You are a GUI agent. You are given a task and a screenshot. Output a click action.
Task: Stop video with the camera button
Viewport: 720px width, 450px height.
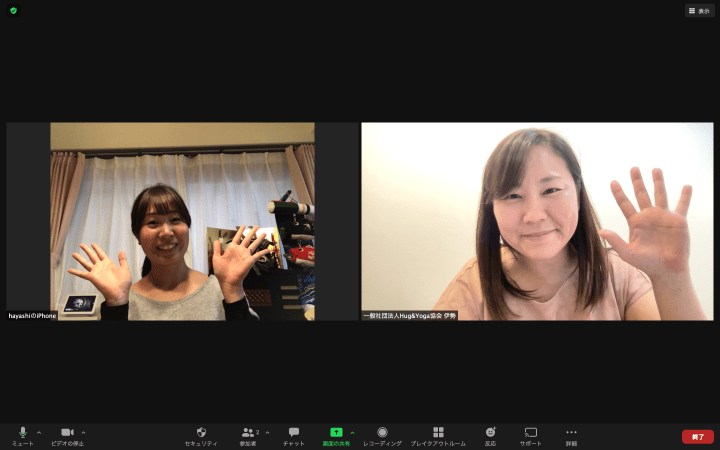click(67, 435)
